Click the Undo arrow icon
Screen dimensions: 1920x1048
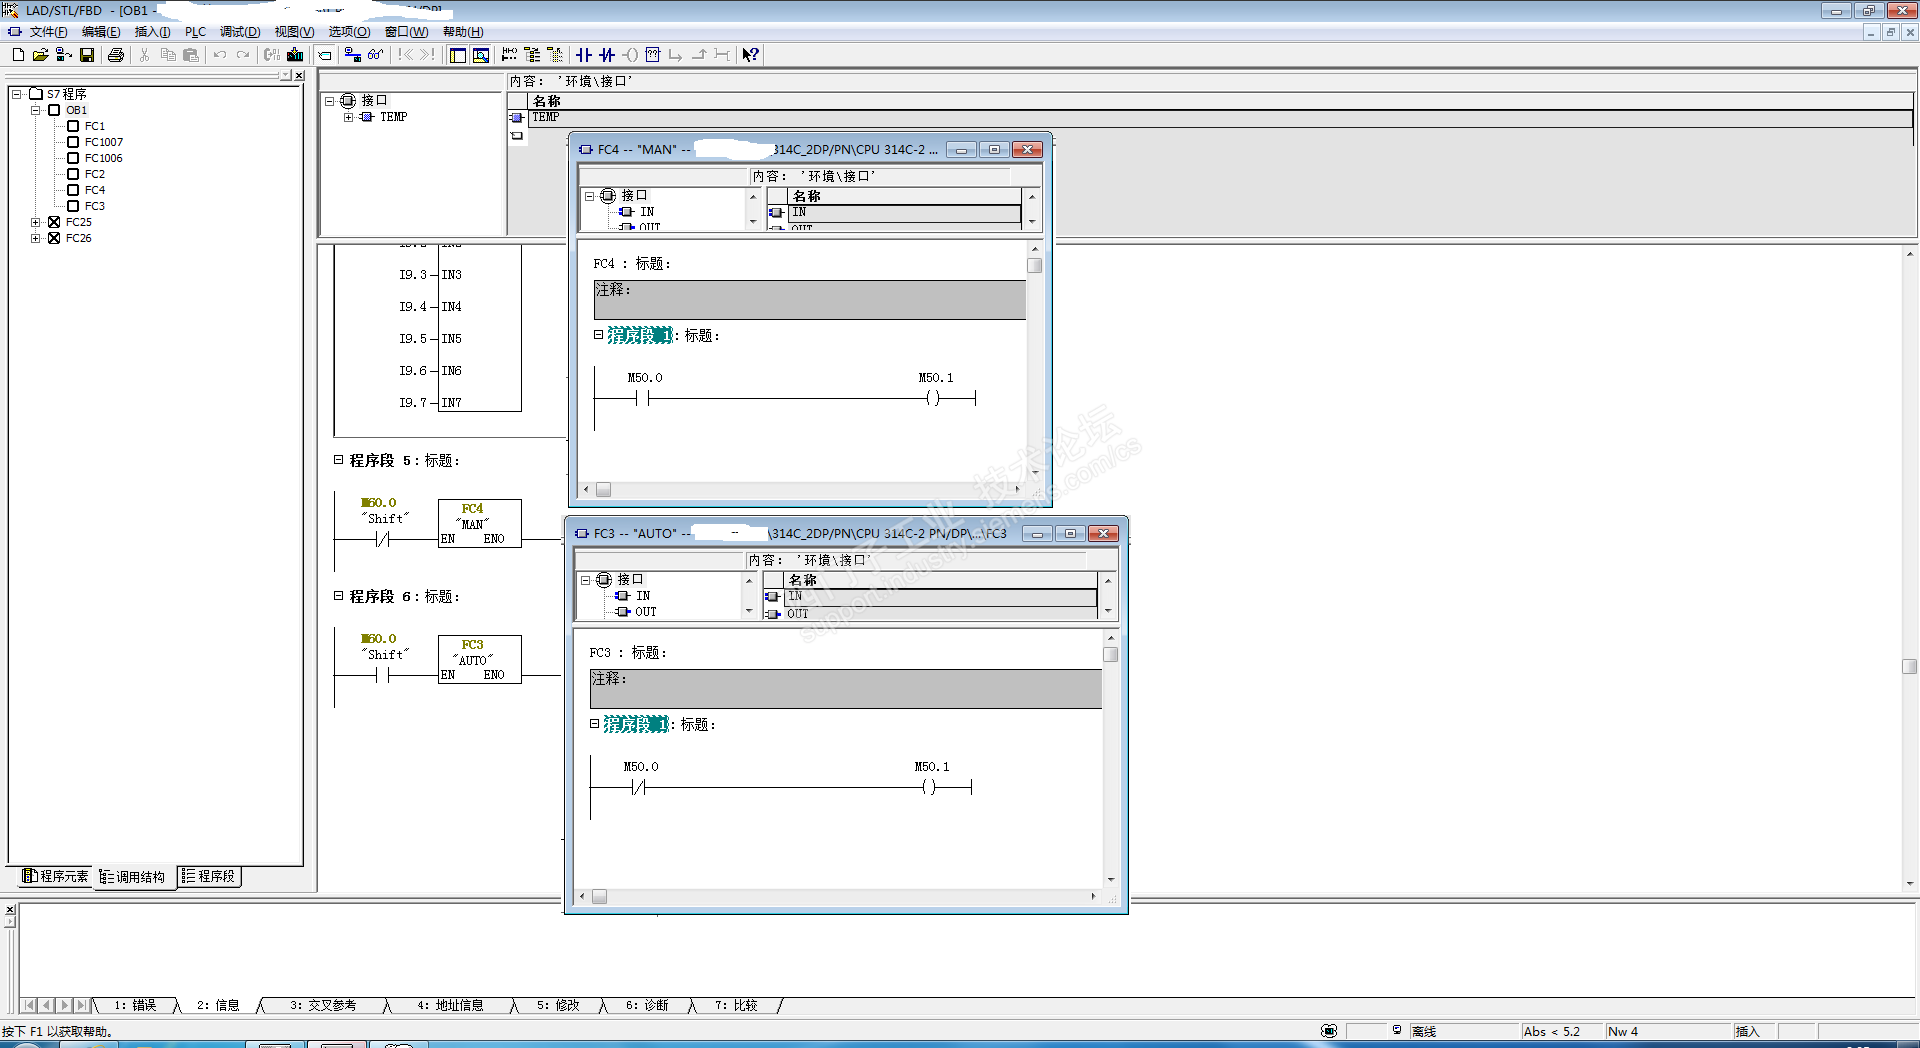[x=220, y=55]
